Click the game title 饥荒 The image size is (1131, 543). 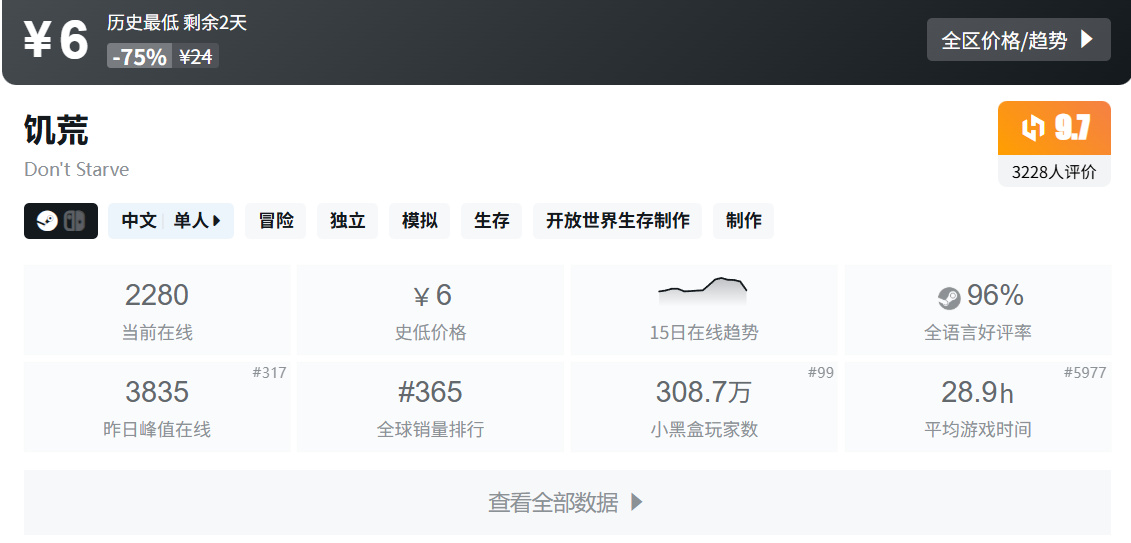coord(56,131)
